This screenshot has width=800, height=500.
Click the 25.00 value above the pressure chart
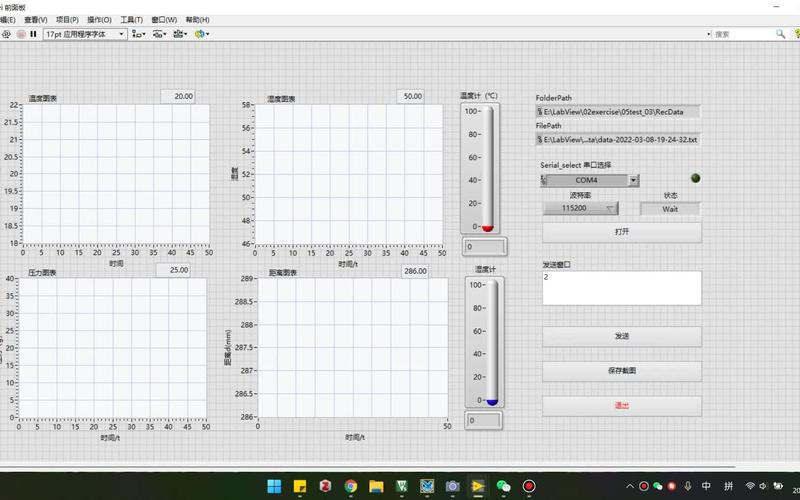point(173,270)
